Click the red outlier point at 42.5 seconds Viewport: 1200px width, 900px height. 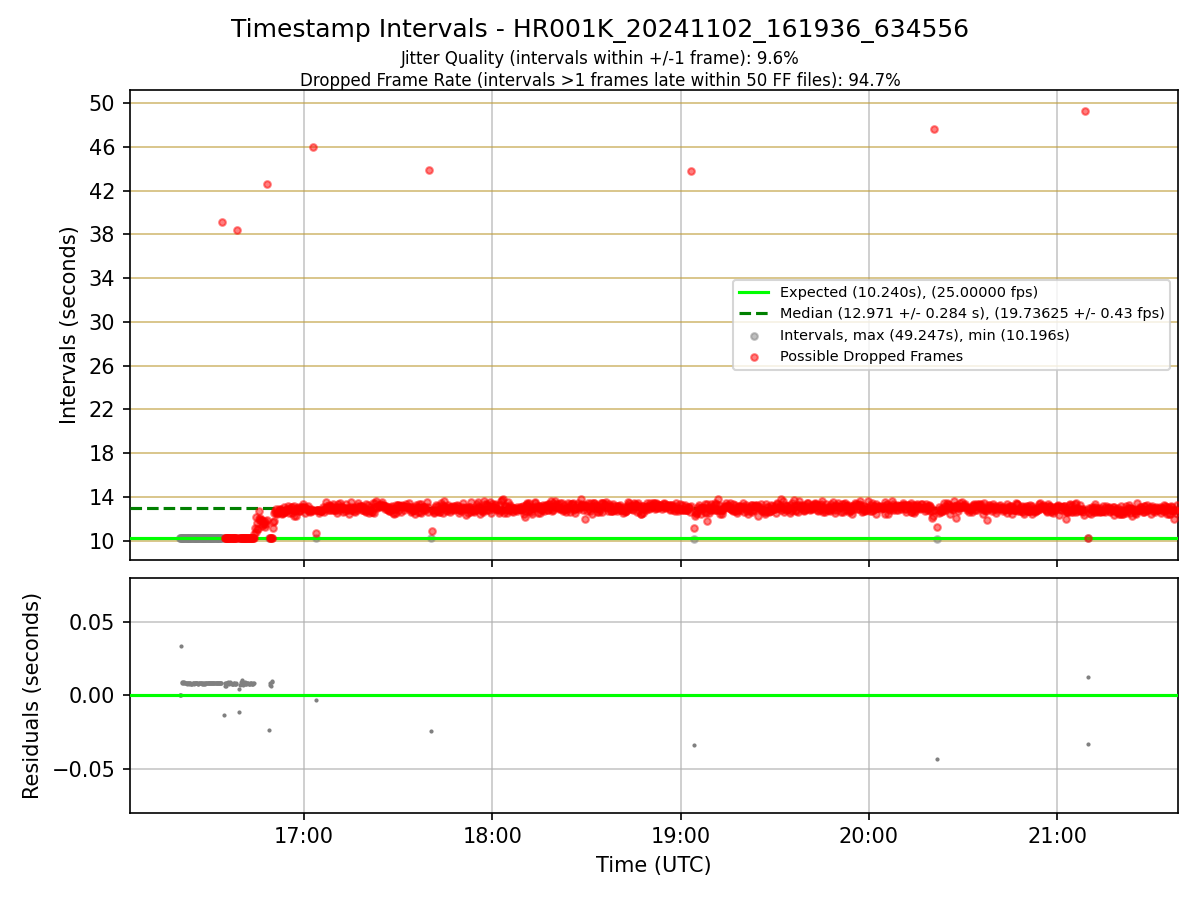[x=267, y=184]
